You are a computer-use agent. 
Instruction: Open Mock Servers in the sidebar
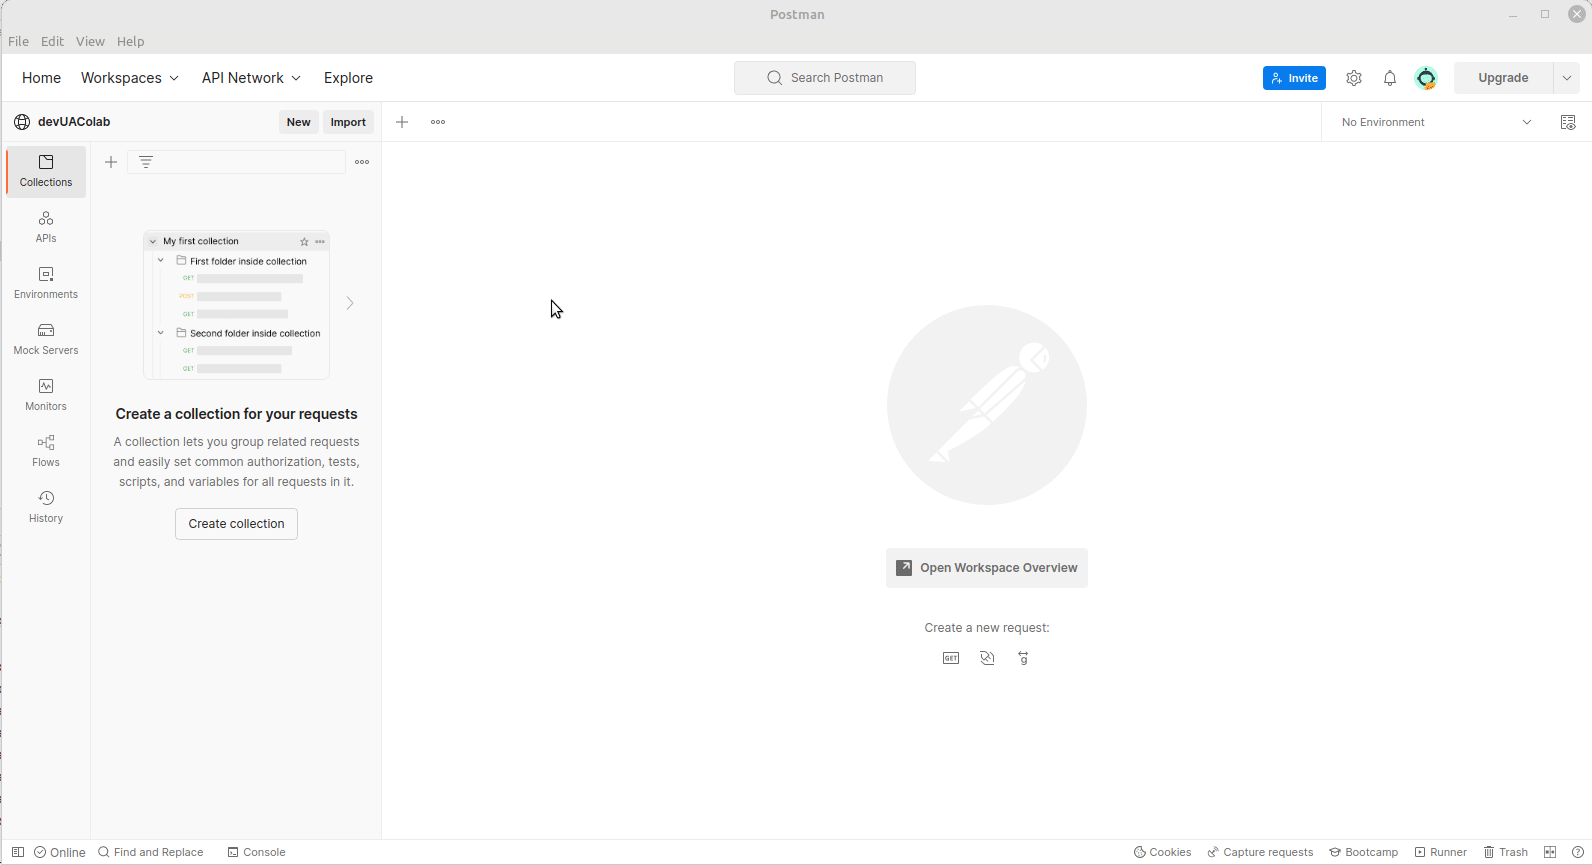tap(46, 339)
